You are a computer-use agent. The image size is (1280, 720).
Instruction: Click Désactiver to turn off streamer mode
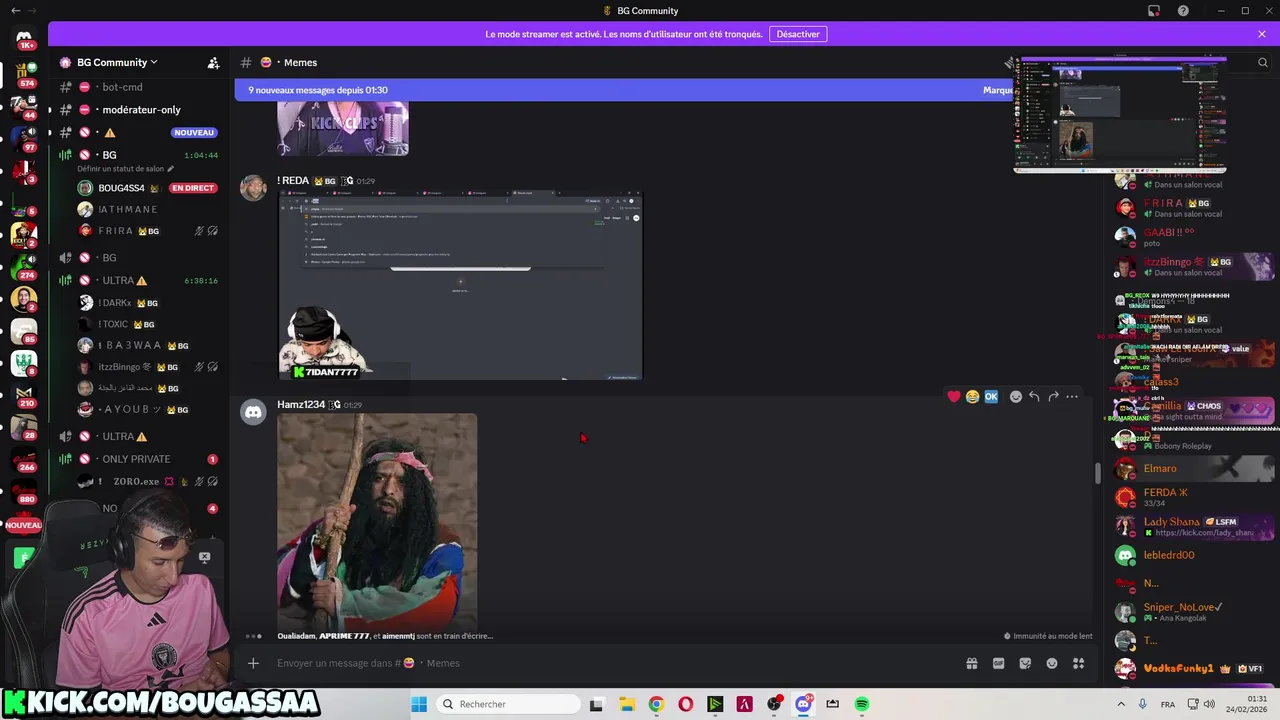tap(798, 34)
